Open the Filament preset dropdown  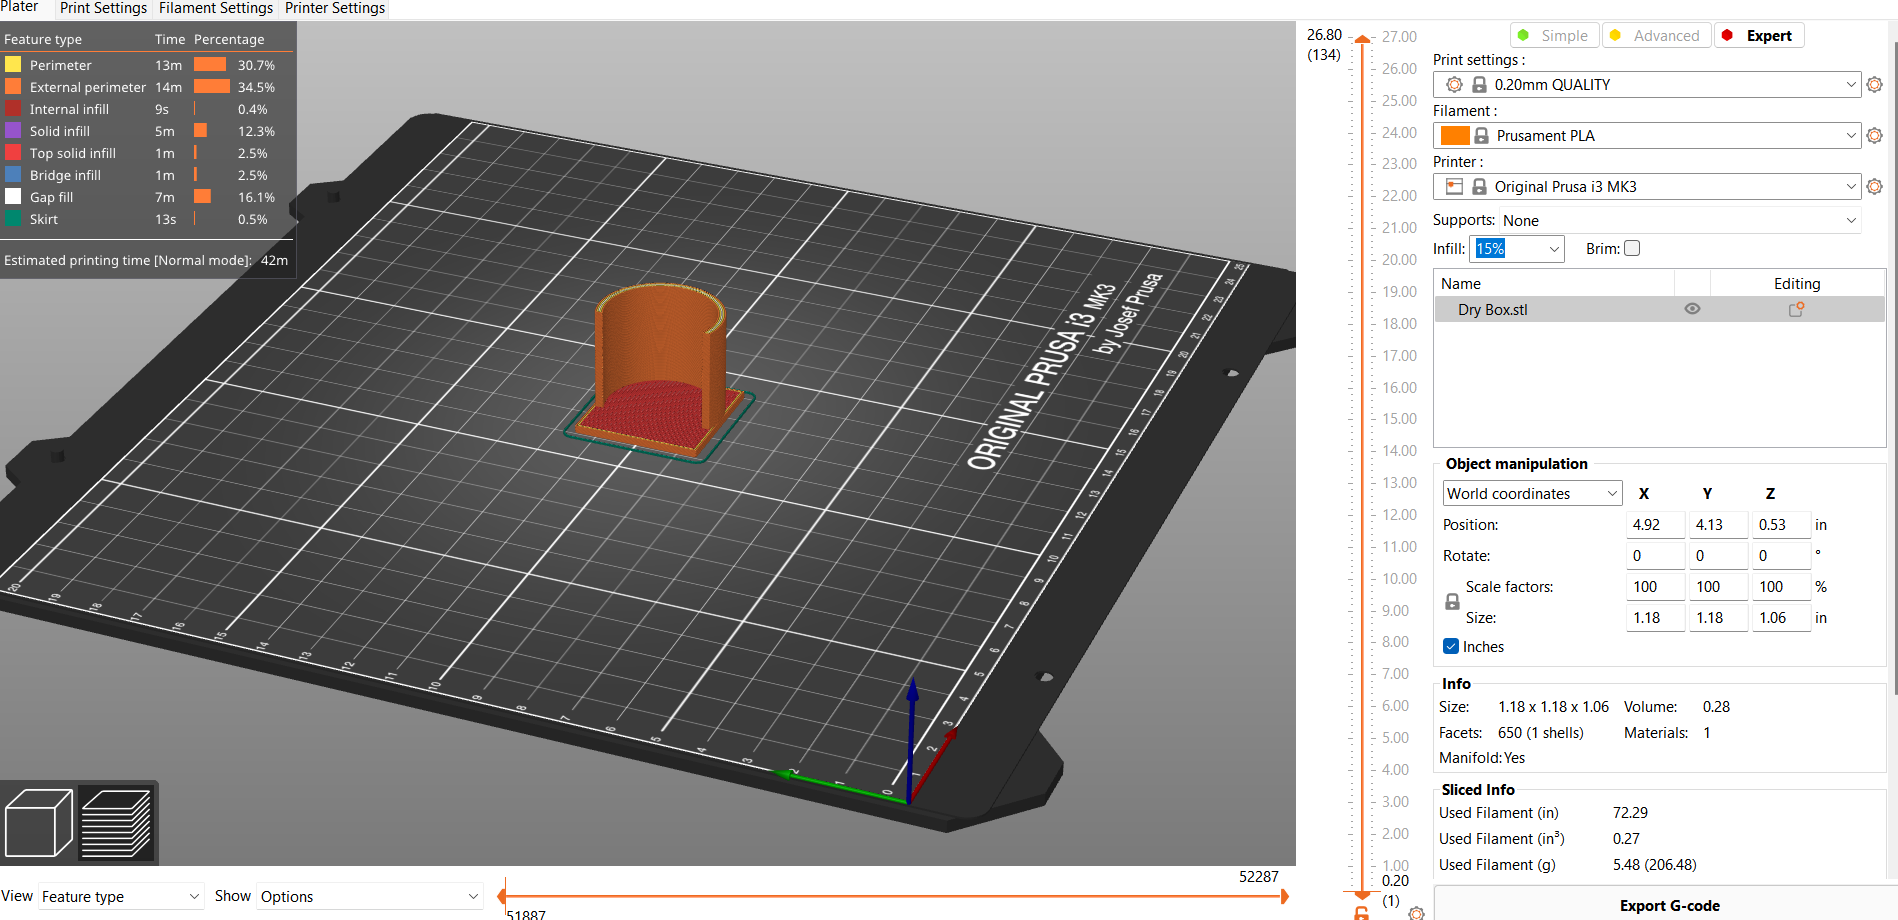point(1646,136)
